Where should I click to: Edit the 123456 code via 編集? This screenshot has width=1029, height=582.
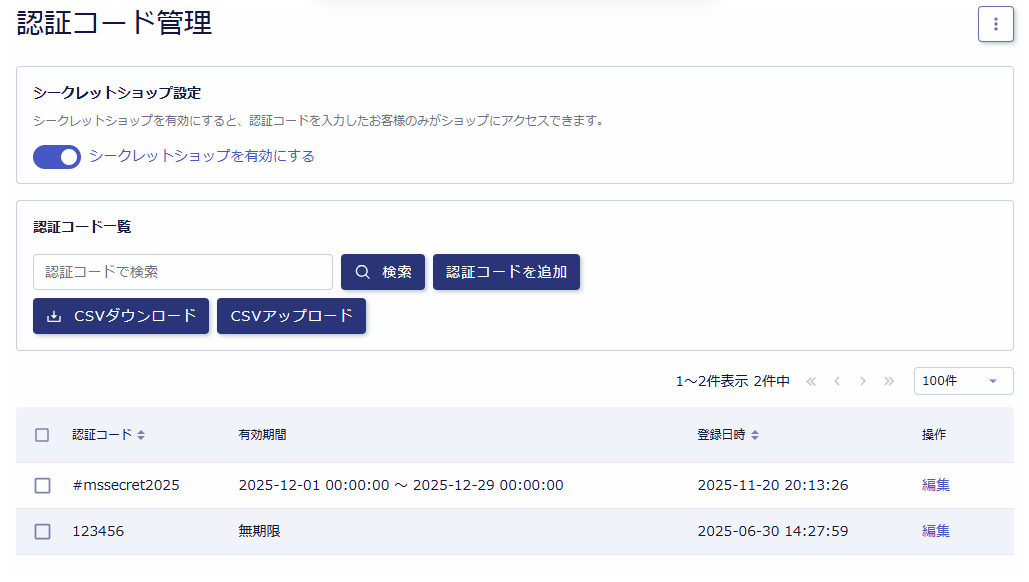tap(935, 531)
